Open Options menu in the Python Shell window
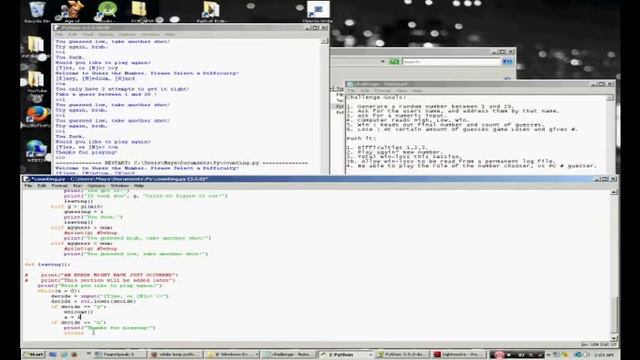The image size is (640, 360). [x=127, y=35]
